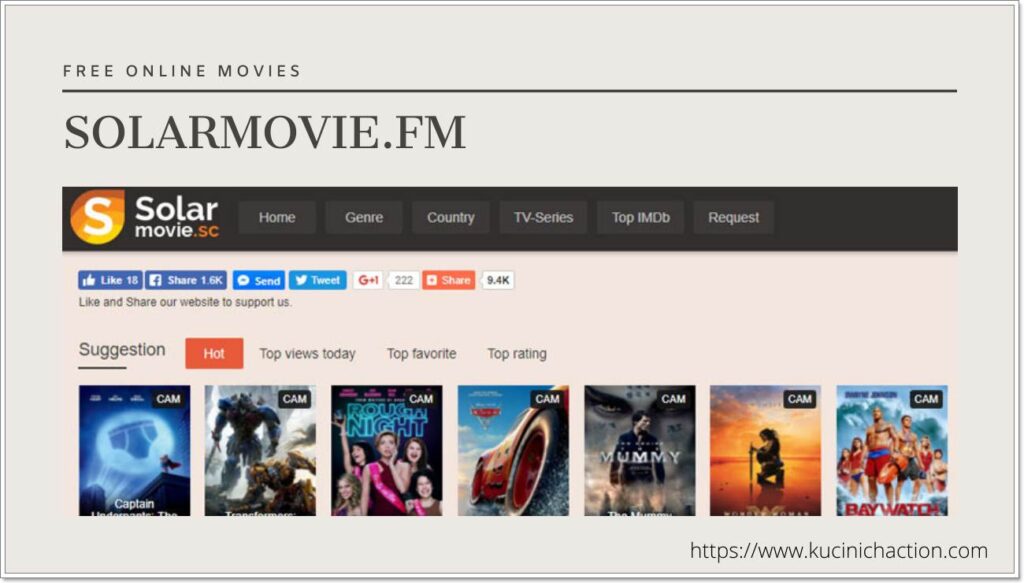
Task: Open the Wonder Woman movie poster
Action: pyautogui.click(x=765, y=450)
